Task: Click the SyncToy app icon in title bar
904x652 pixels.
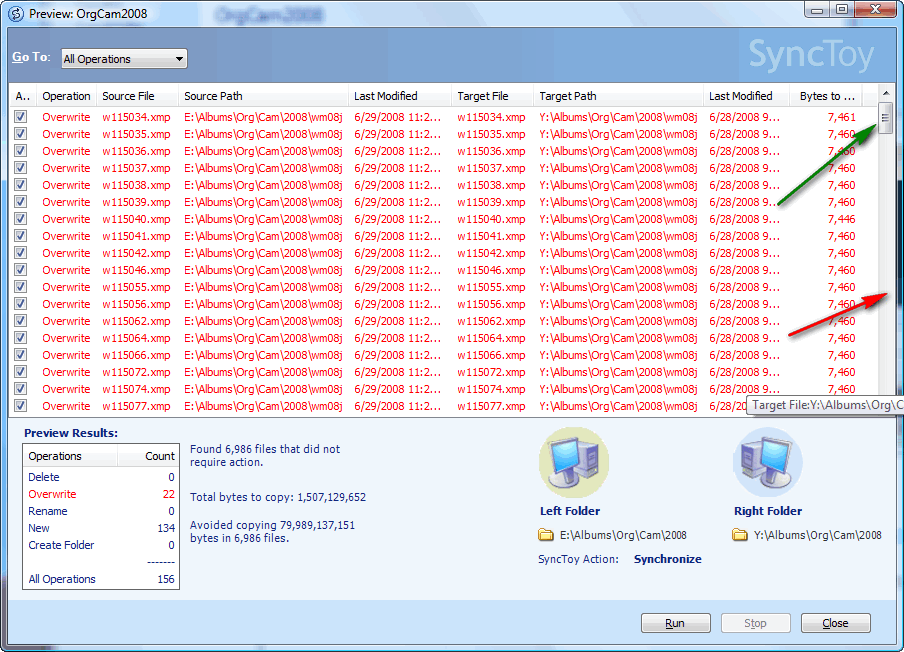Action: click(x=16, y=13)
